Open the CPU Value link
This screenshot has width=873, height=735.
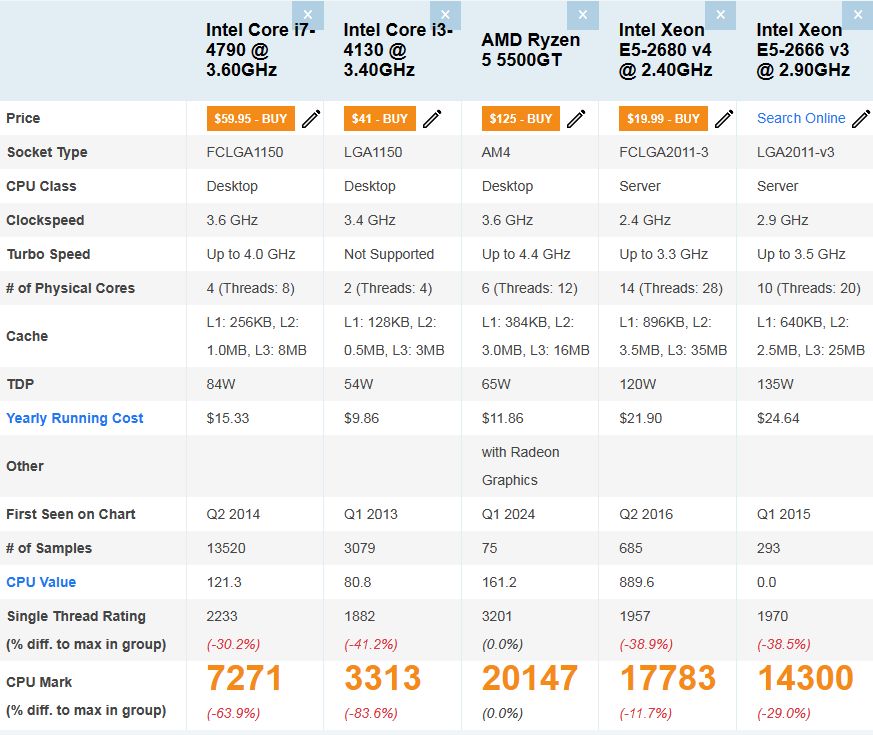(x=41, y=582)
